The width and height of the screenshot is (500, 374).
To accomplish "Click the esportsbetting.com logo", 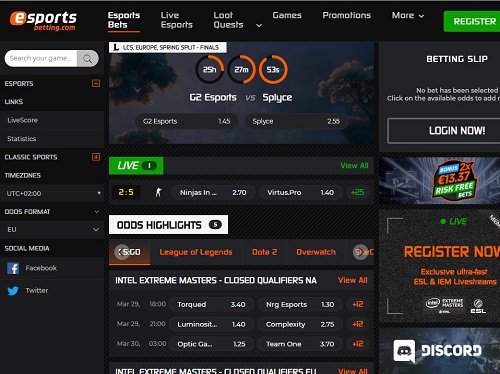I will tap(43, 21).
